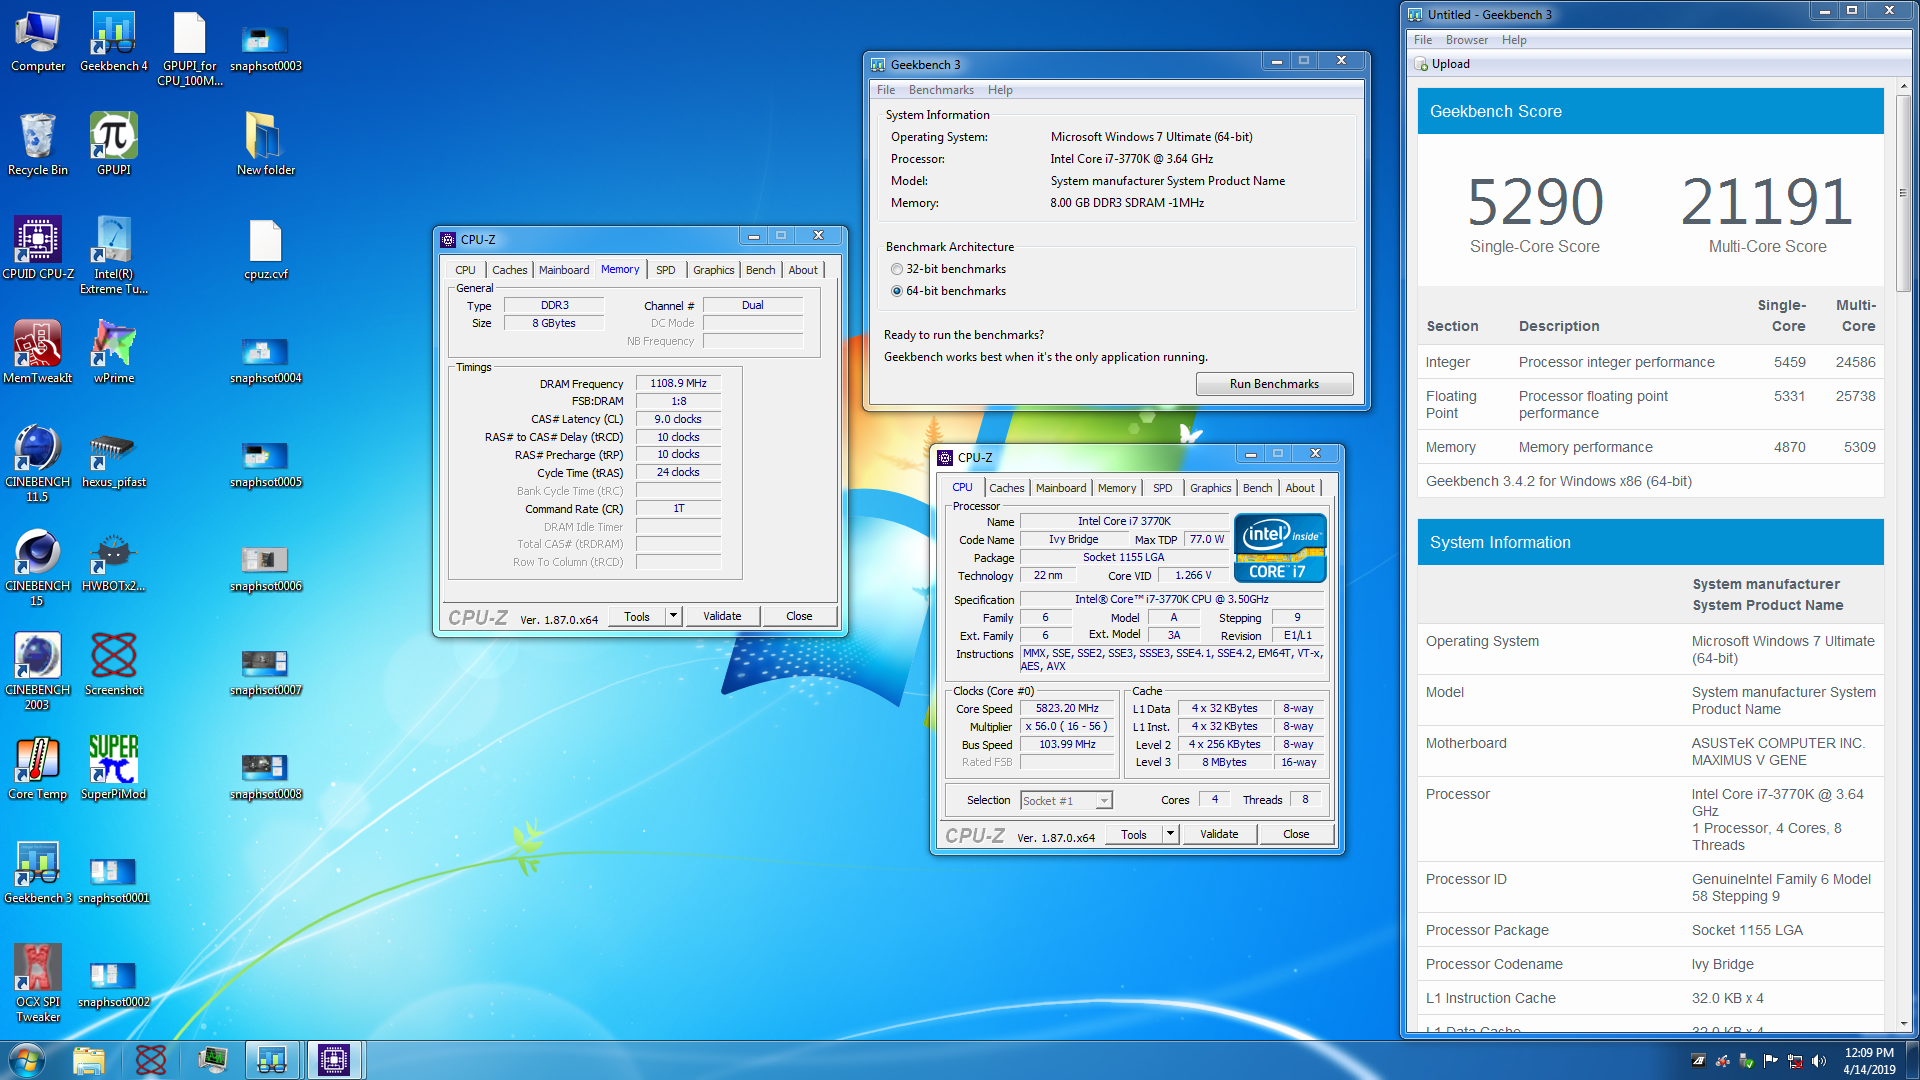Click Validate in the lower CPU-Z window
This screenshot has width=1920, height=1080.
click(x=1219, y=834)
